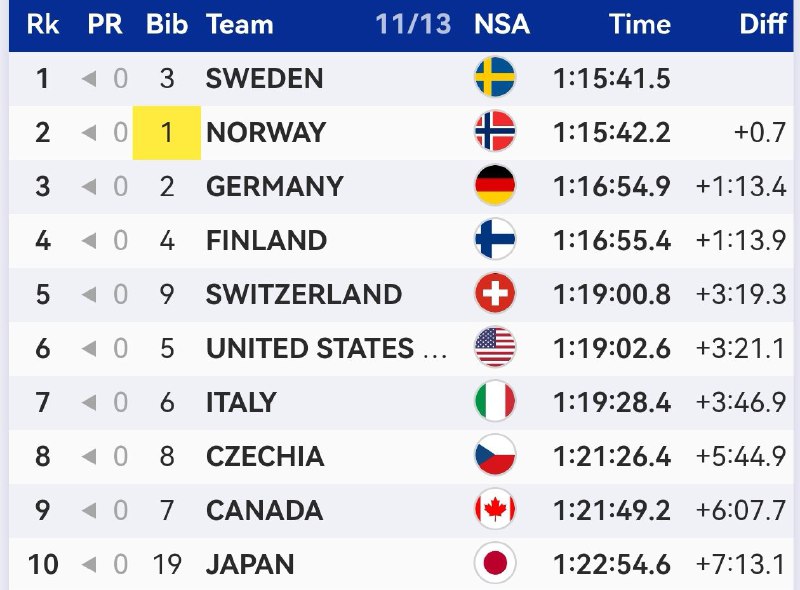Click the Czechia flag icon
Screen dimensions: 800x590
[495, 455]
